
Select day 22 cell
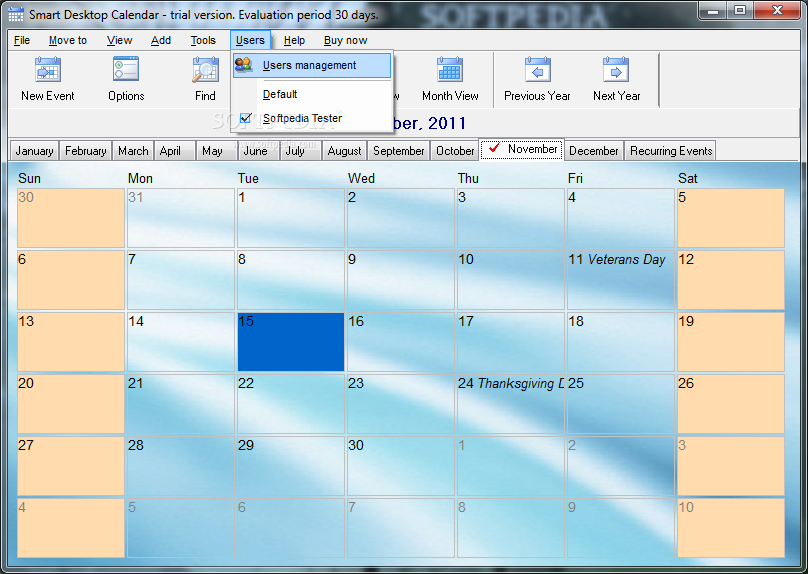(x=291, y=404)
